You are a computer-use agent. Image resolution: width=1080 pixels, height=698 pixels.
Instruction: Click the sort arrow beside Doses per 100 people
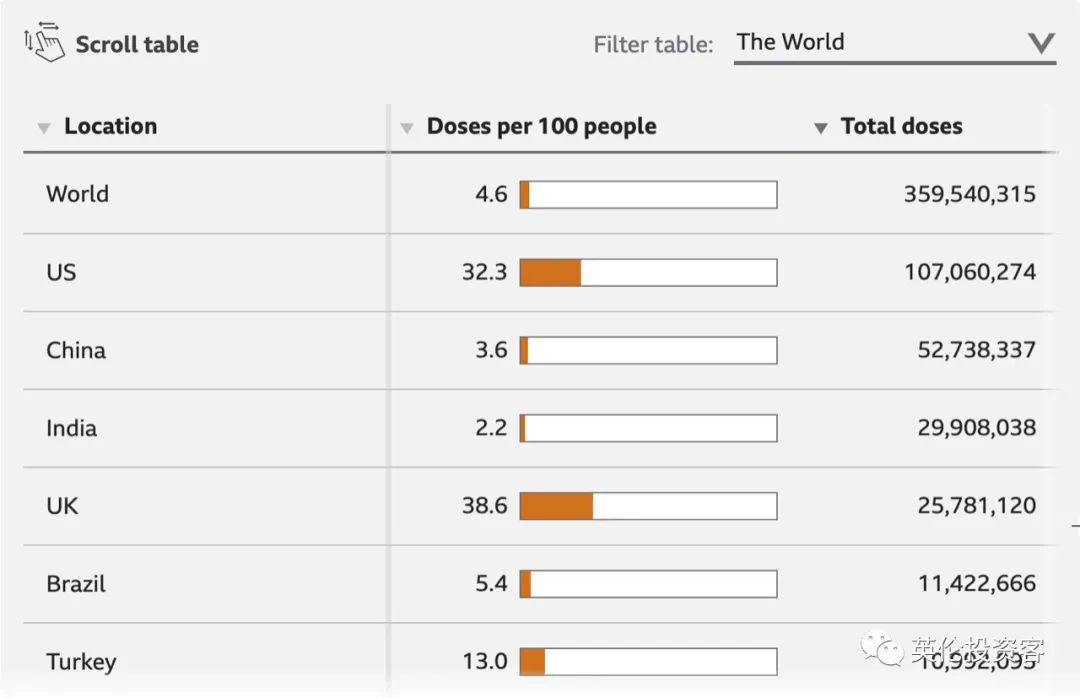point(407,128)
